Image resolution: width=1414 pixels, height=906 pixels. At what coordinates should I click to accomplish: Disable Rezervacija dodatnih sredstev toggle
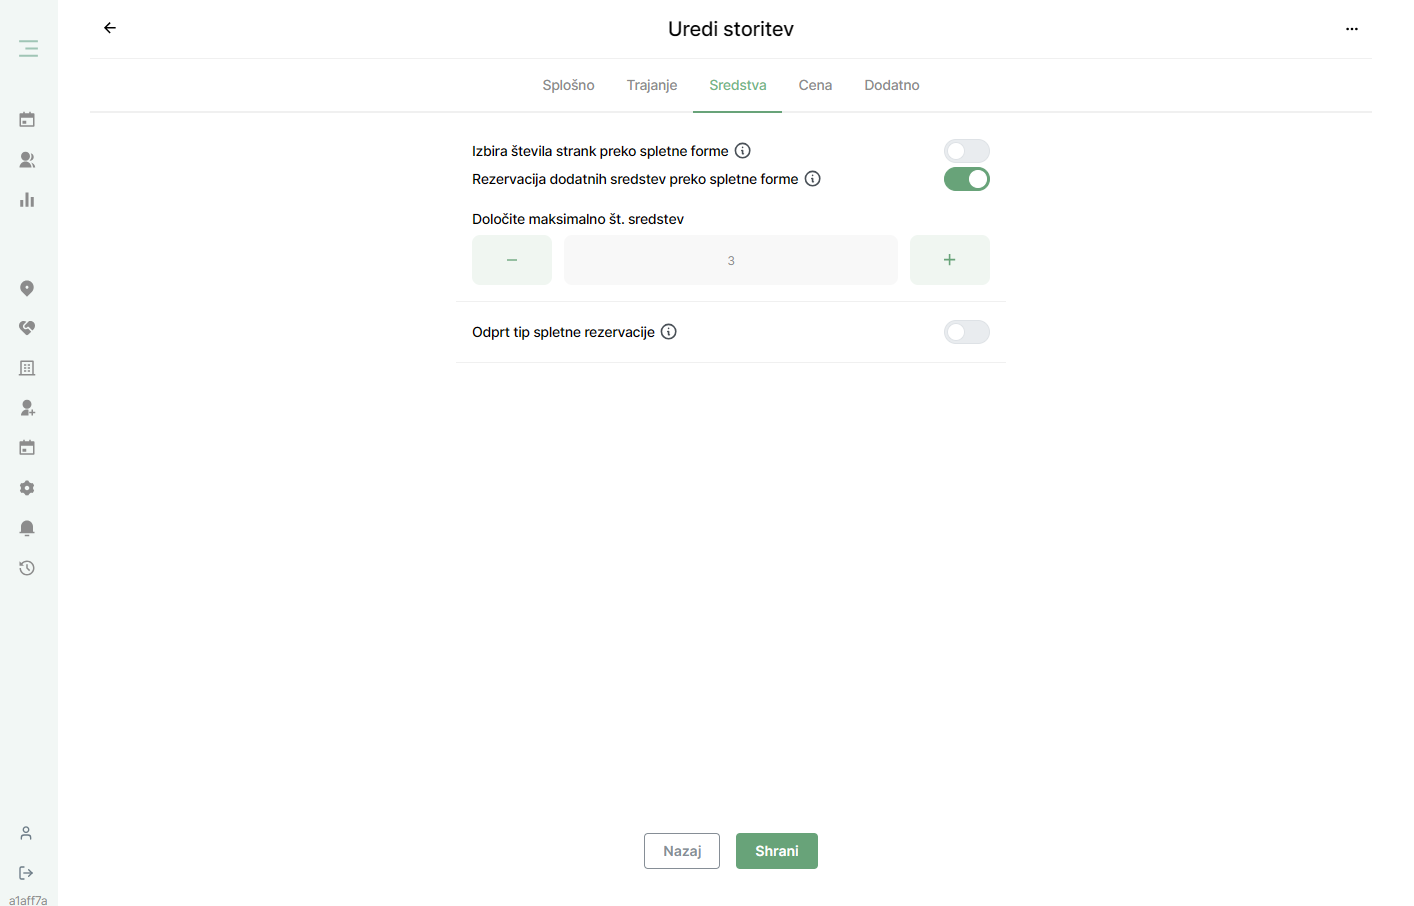coord(967,179)
